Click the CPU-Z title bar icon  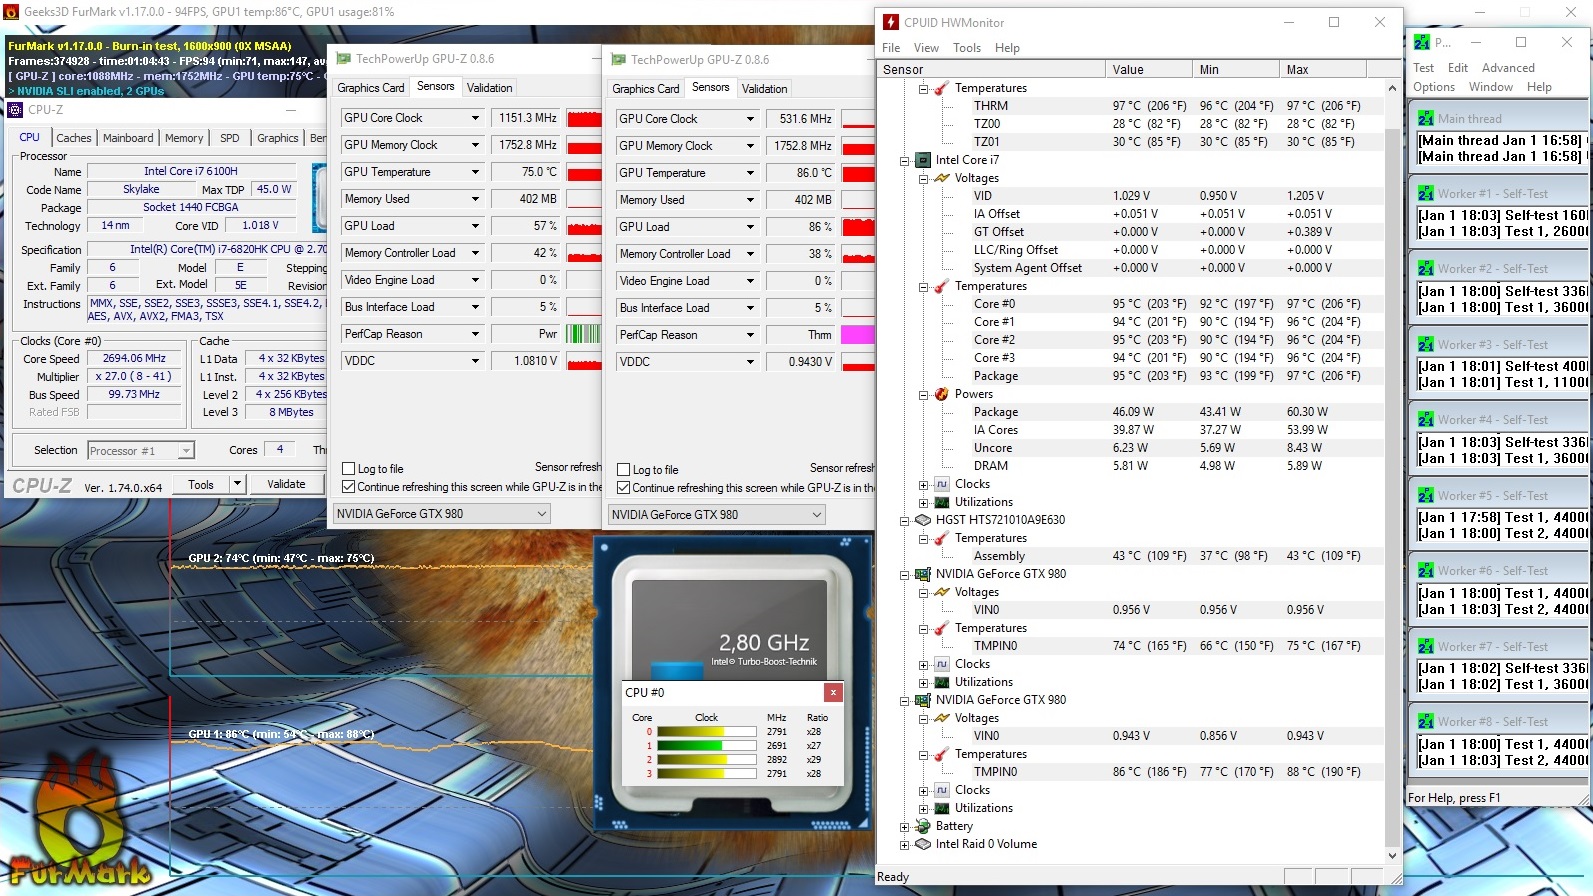point(15,110)
